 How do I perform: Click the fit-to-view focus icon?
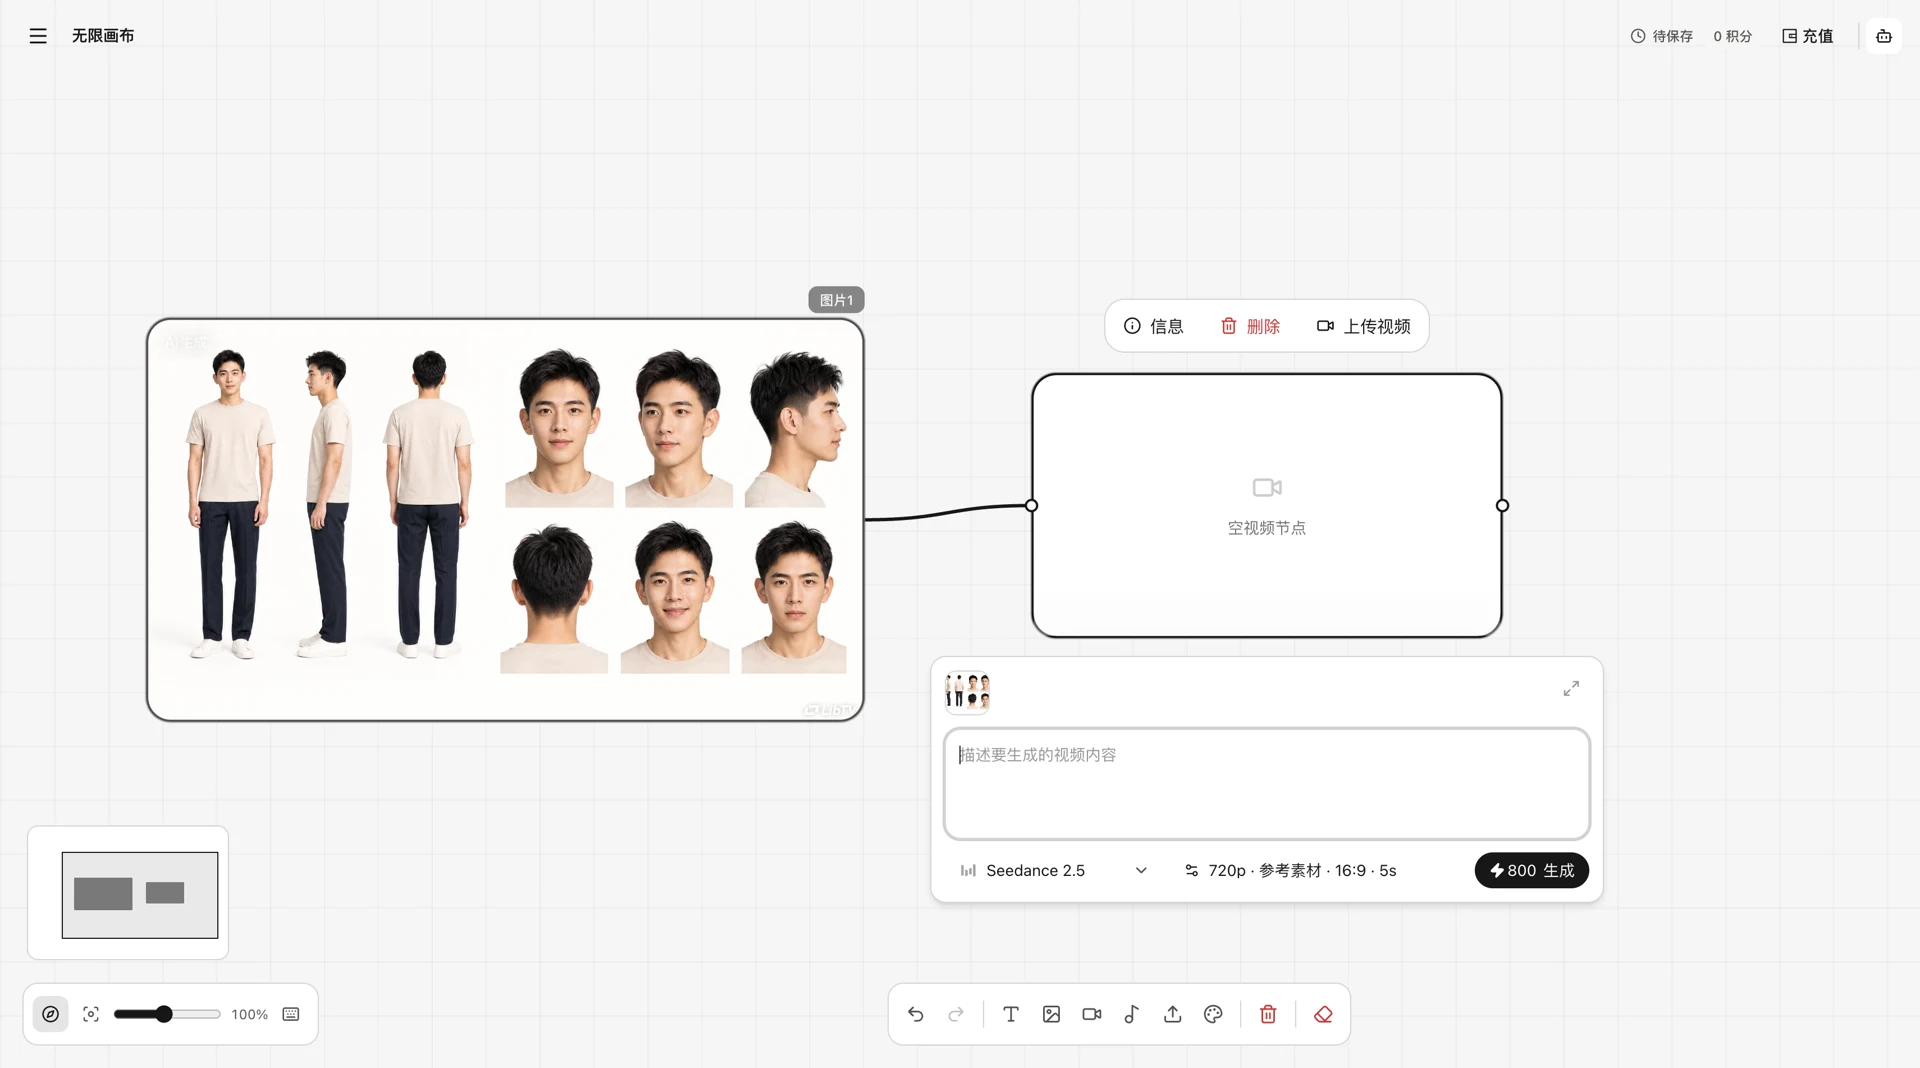coord(91,1014)
